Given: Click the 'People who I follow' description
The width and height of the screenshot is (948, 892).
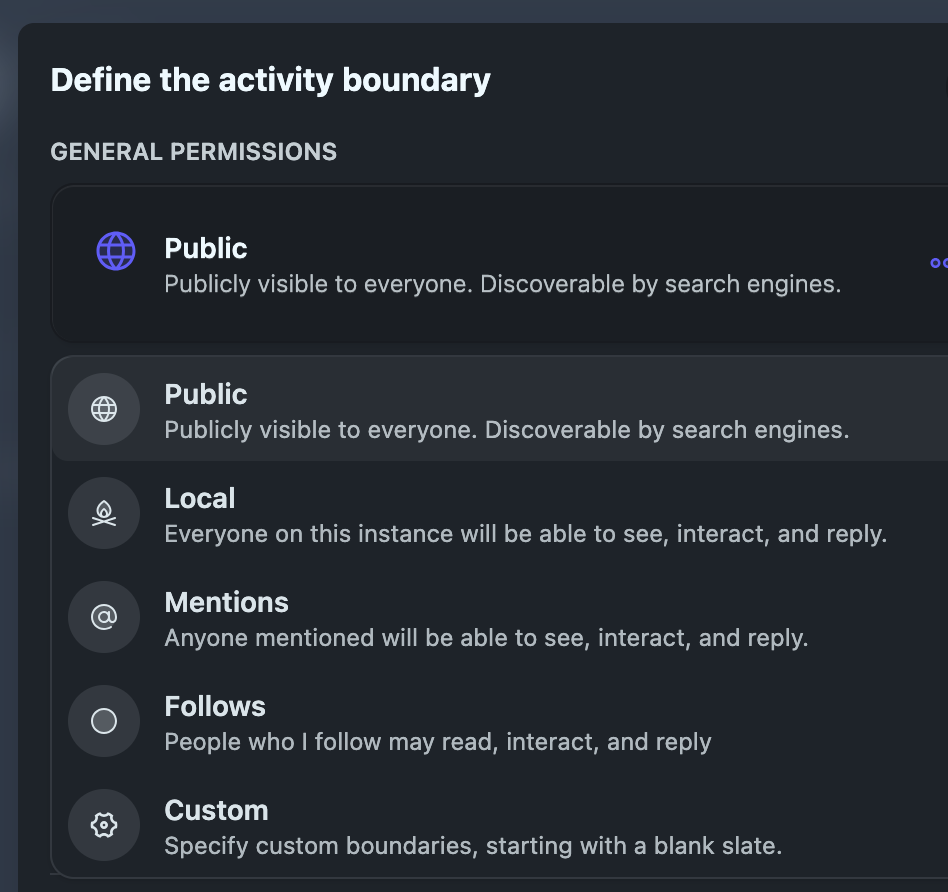Looking at the screenshot, I should (x=438, y=742).
